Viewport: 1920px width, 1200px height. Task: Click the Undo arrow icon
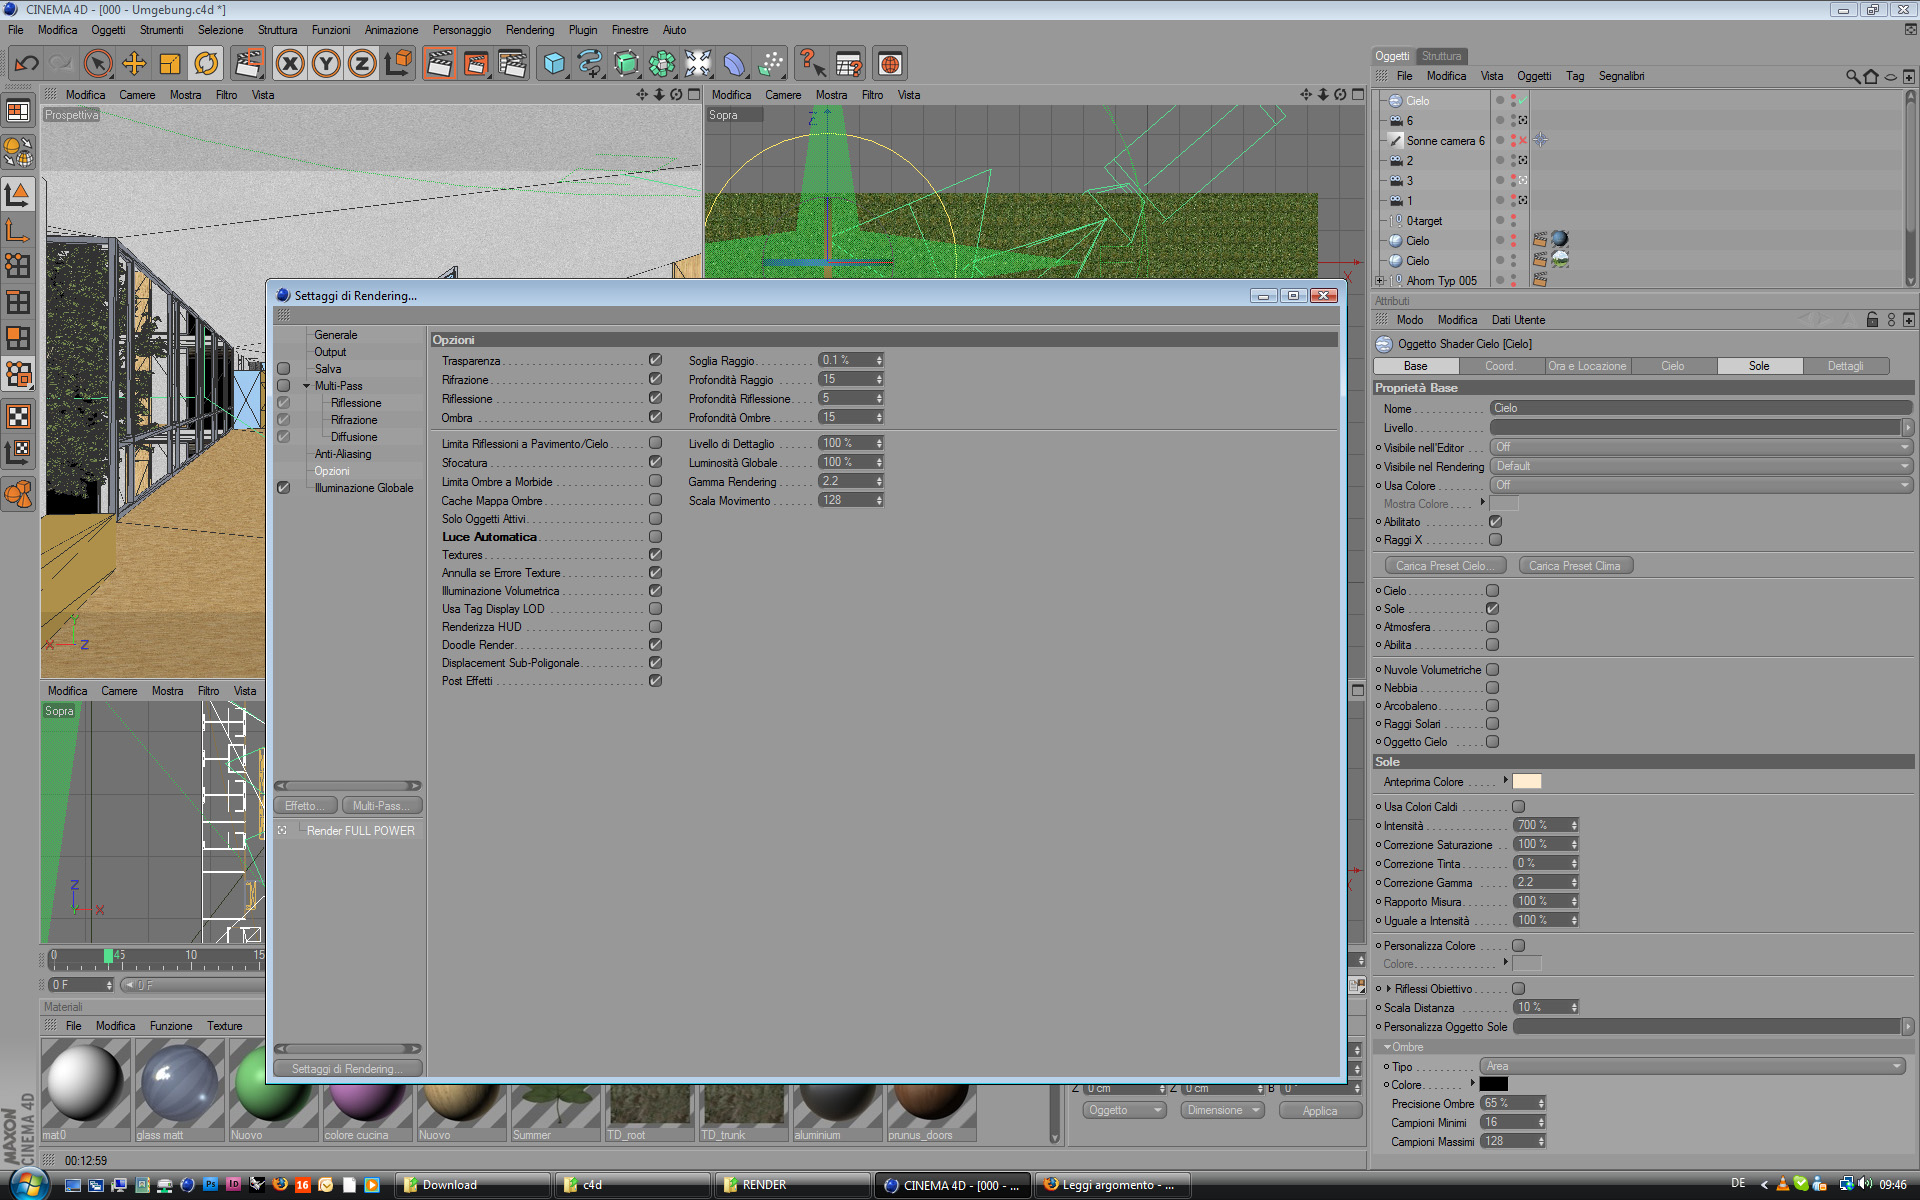(27, 64)
